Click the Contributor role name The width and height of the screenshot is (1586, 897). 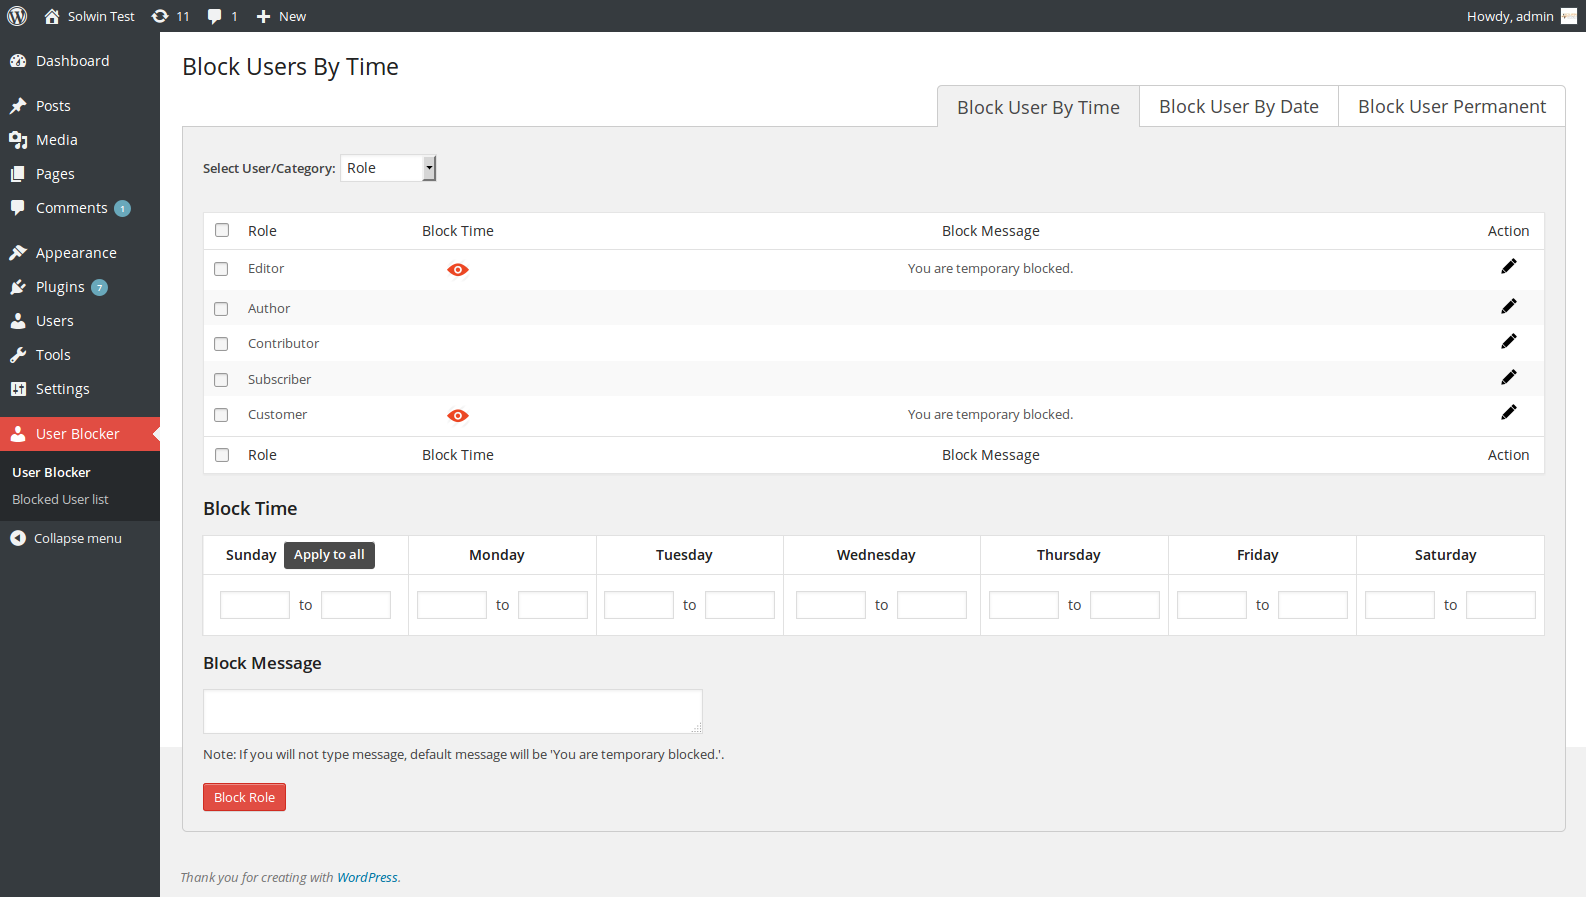point(283,343)
